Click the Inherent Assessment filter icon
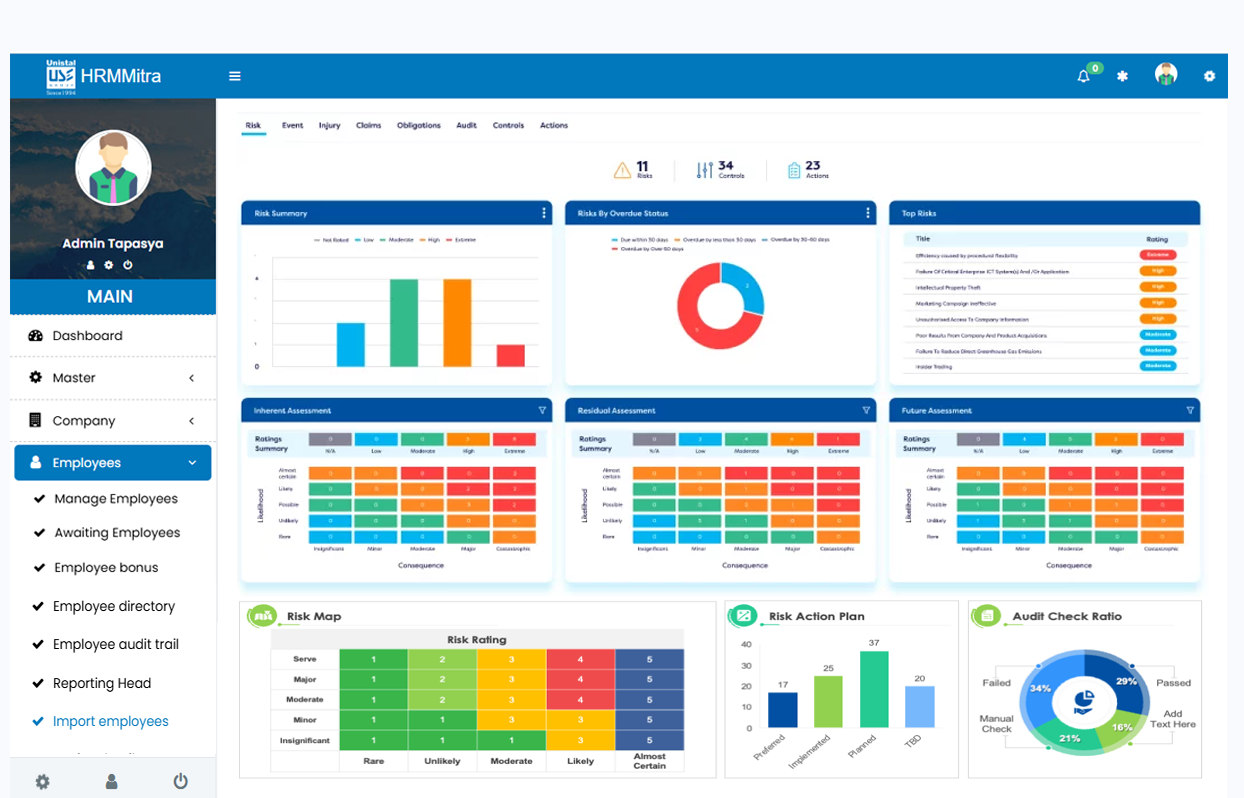This screenshot has height=798, width=1244. [543, 410]
